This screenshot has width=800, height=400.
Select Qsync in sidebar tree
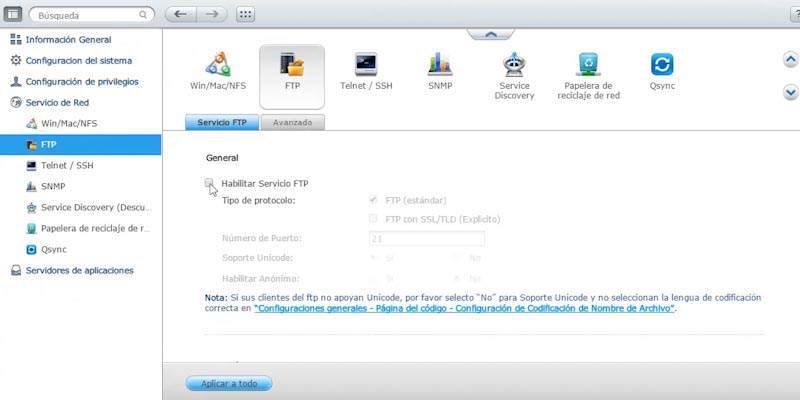(54, 249)
